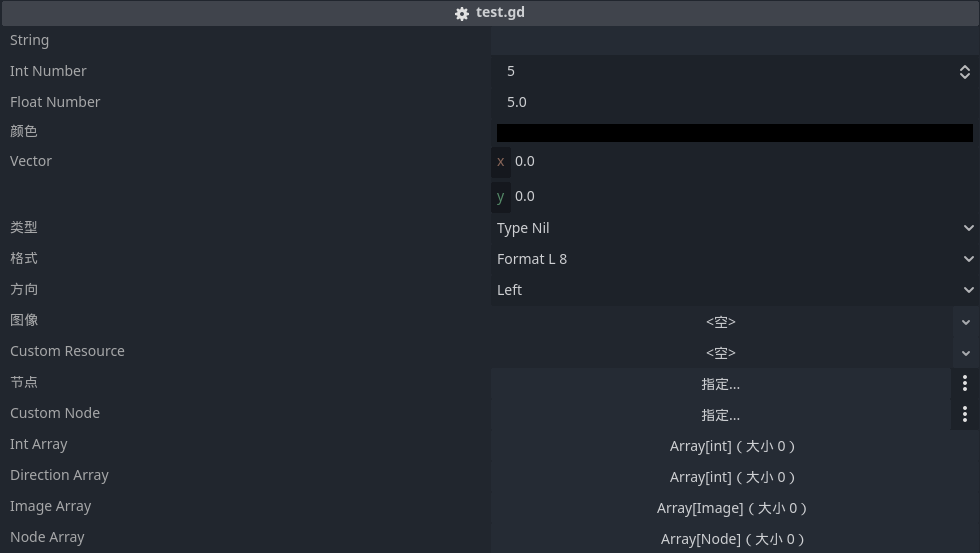Open the three-dot menu for Custom Node

coord(965,415)
